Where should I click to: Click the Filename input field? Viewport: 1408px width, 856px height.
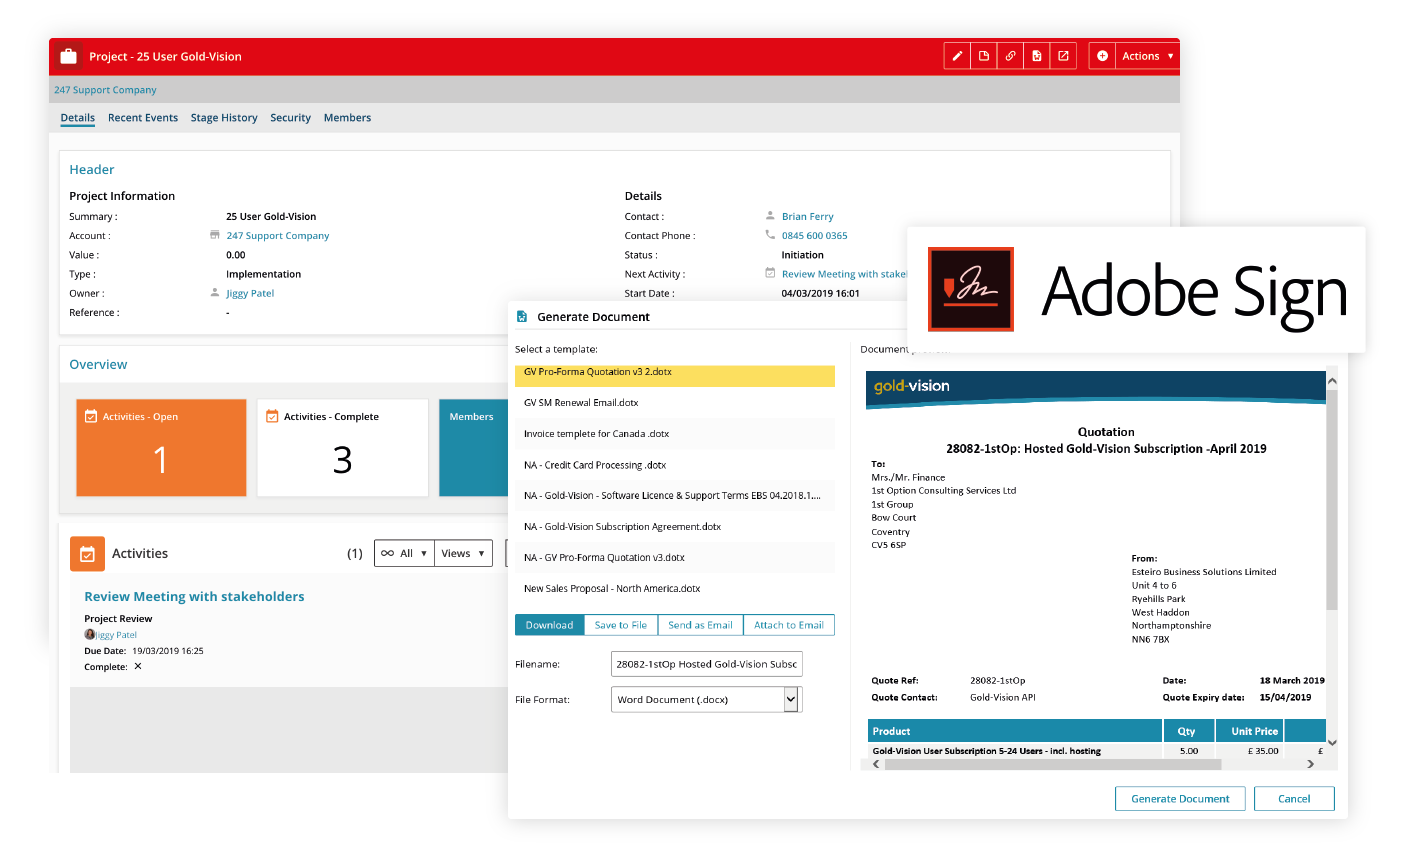point(706,663)
